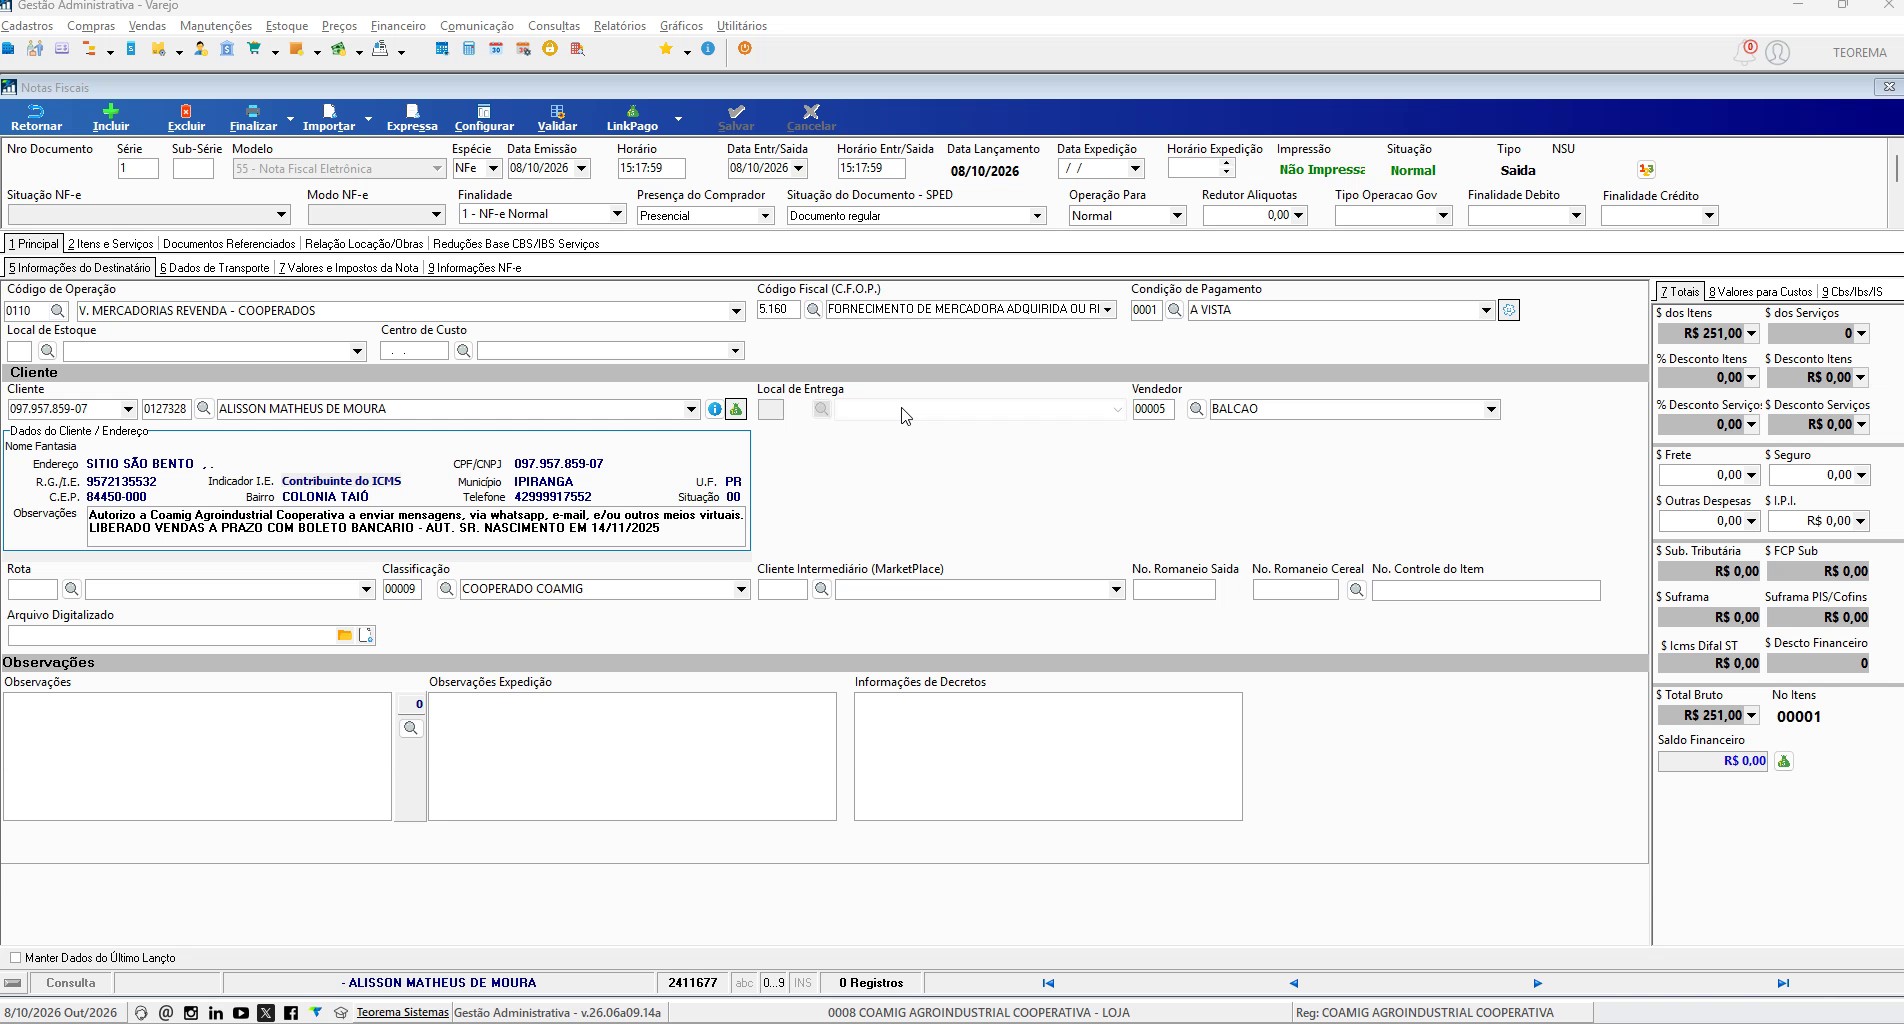Toggle Manter Dados do Último Lançto checkbox
The image size is (1904, 1024).
pos(15,957)
